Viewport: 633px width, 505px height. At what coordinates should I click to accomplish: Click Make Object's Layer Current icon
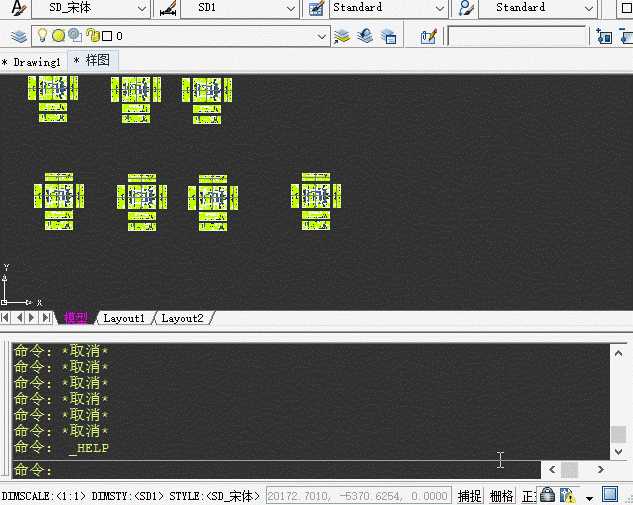coord(342,37)
